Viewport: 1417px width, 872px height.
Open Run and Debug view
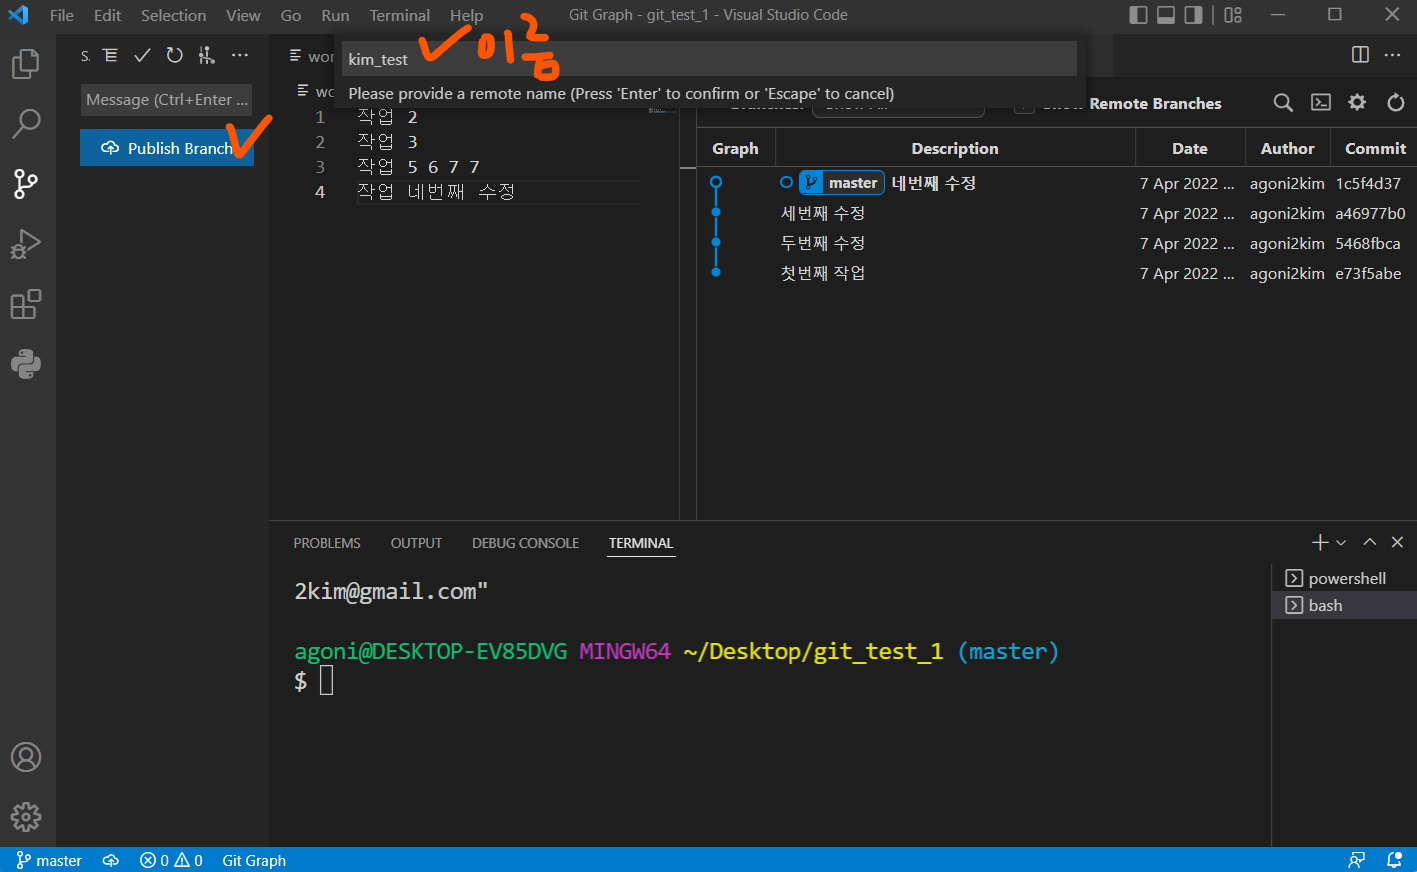point(25,244)
